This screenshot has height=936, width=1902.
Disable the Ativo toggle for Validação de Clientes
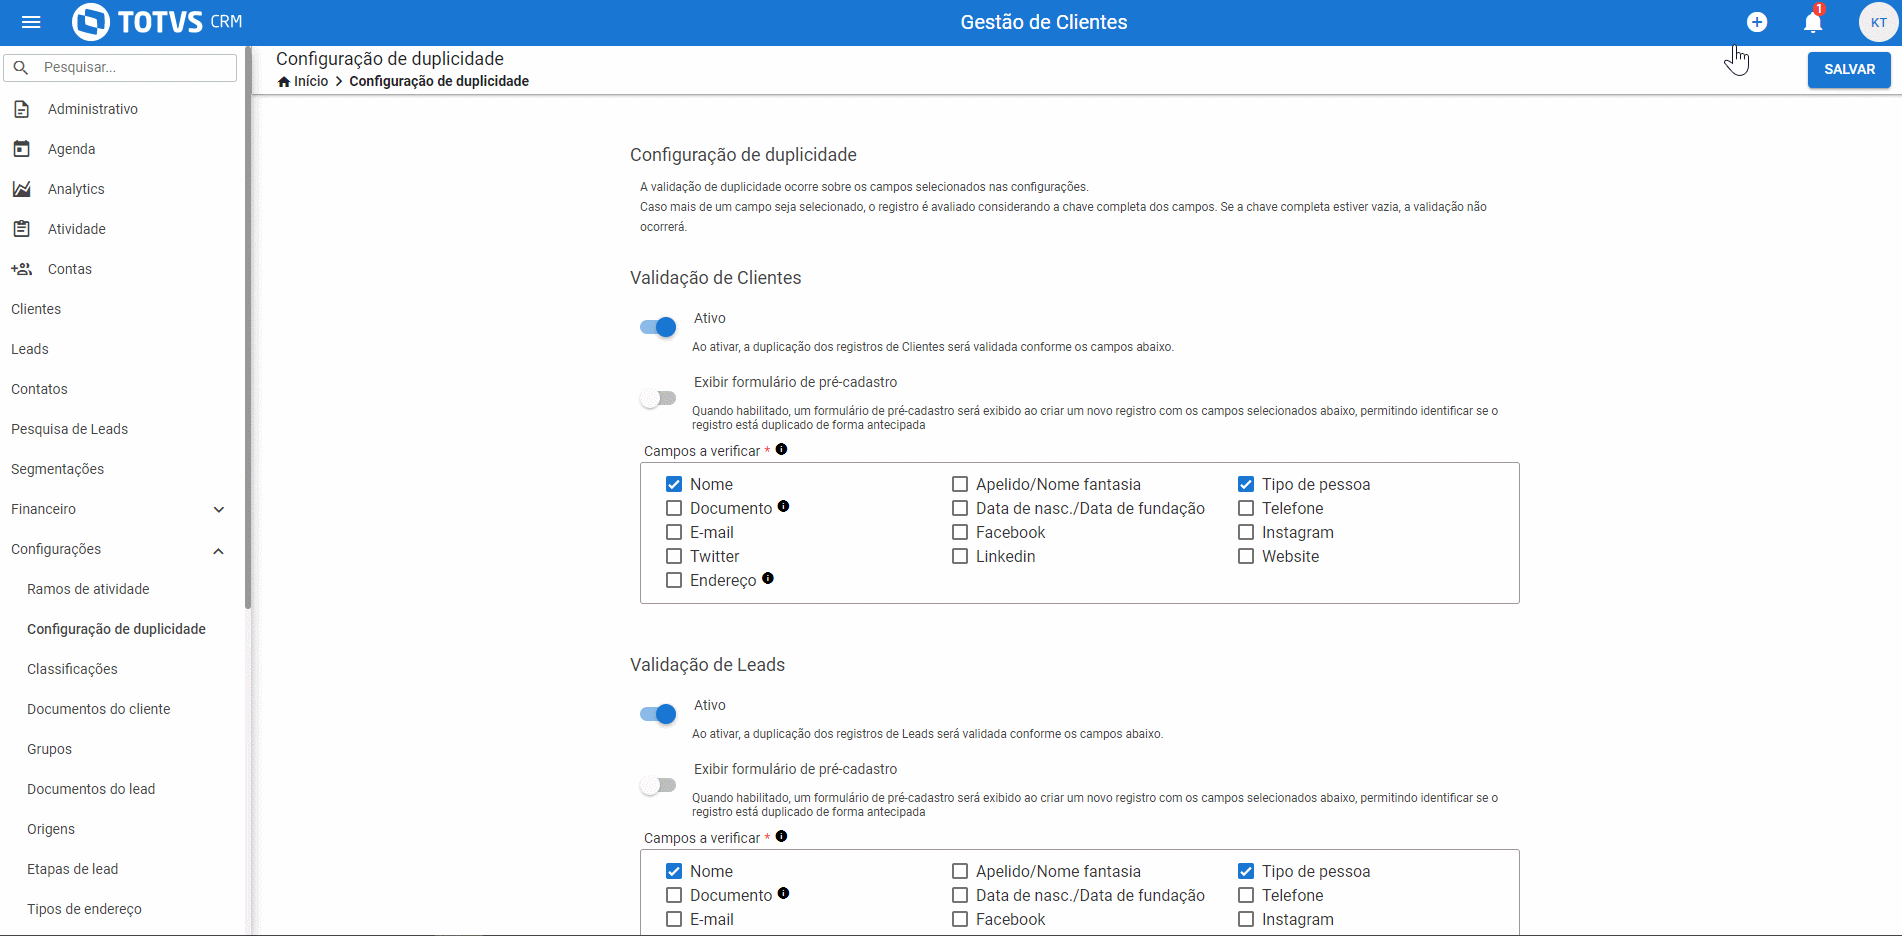pyautogui.click(x=658, y=327)
